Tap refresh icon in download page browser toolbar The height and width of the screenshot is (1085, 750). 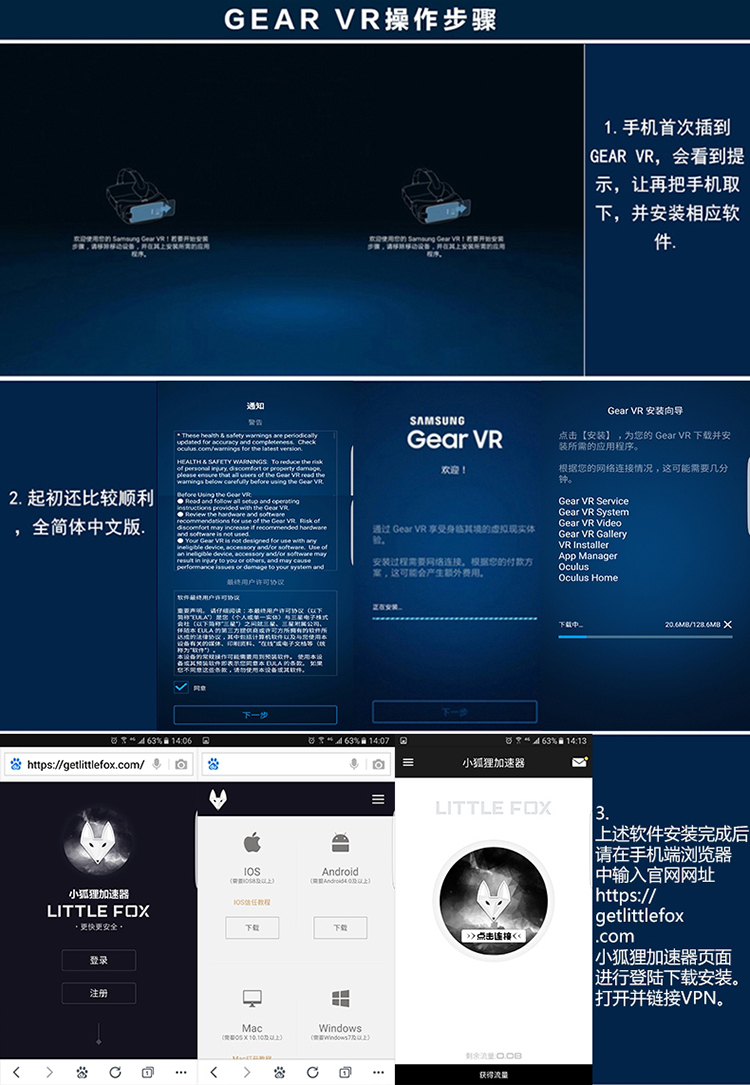pos(312,1073)
